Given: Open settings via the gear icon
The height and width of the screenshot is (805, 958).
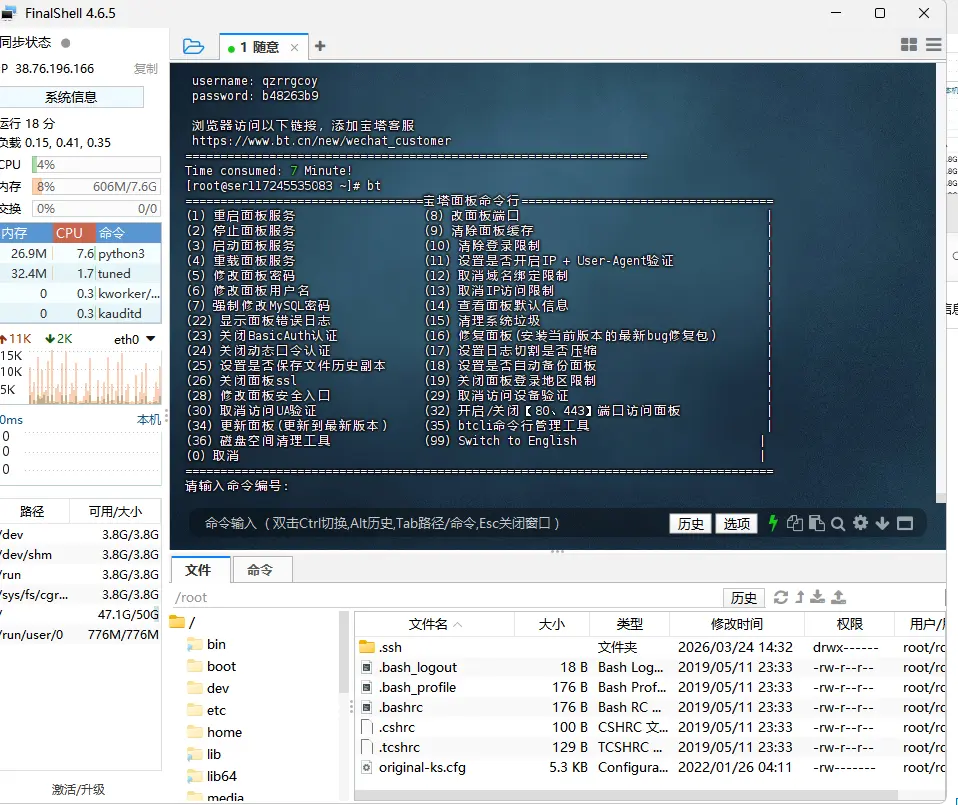Looking at the screenshot, I should [x=860, y=522].
